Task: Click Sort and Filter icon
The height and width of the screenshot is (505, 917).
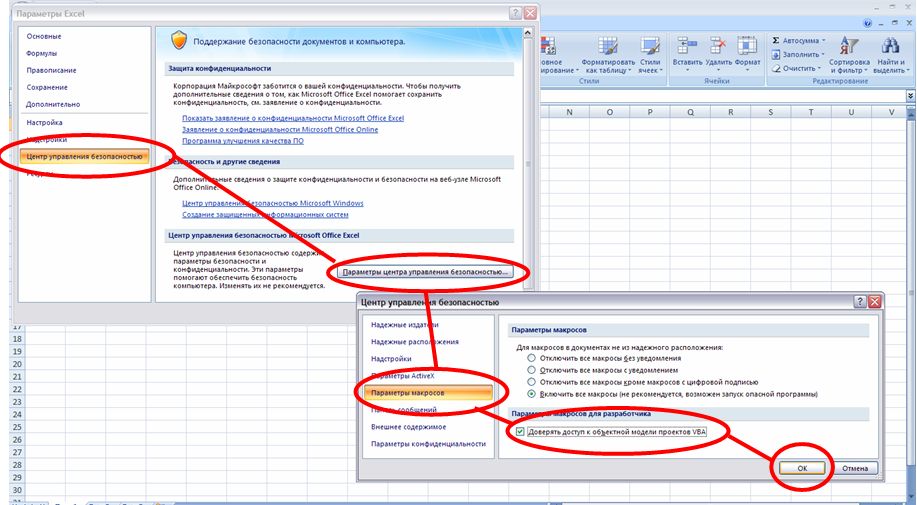Action: [849, 46]
